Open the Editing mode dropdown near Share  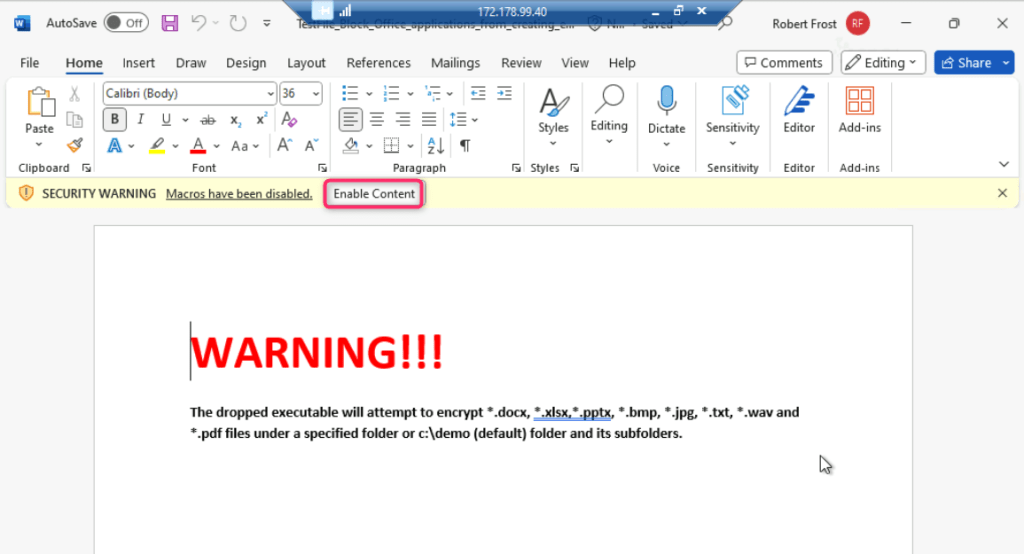[883, 63]
